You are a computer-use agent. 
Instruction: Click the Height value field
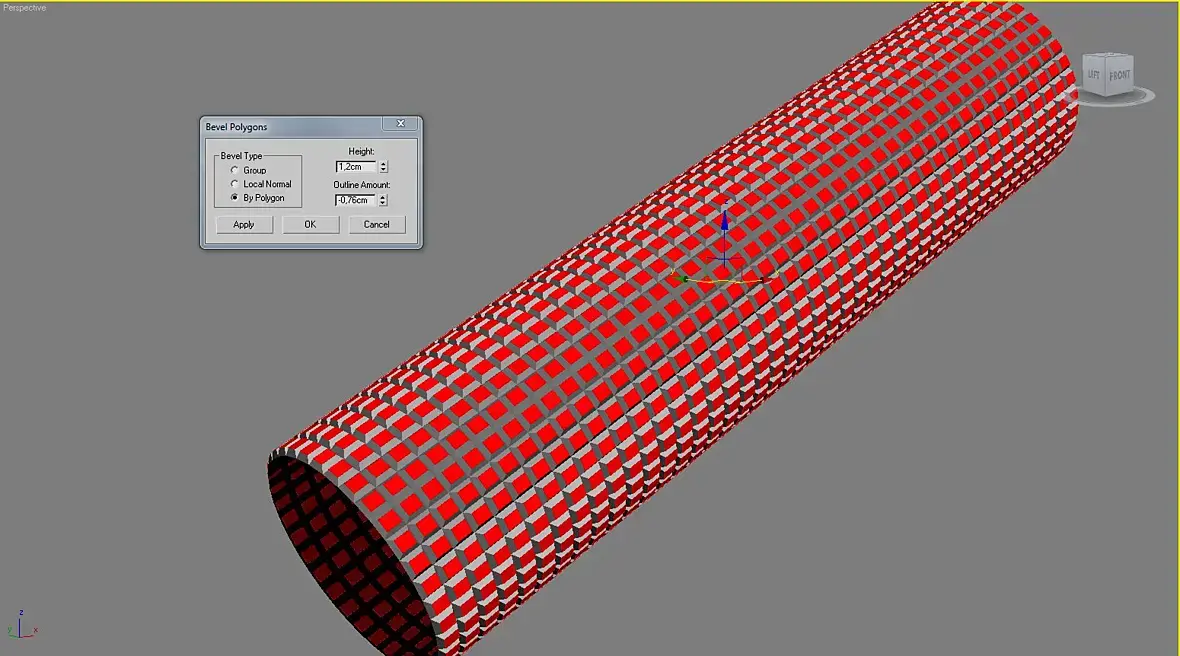pos(356,167)
